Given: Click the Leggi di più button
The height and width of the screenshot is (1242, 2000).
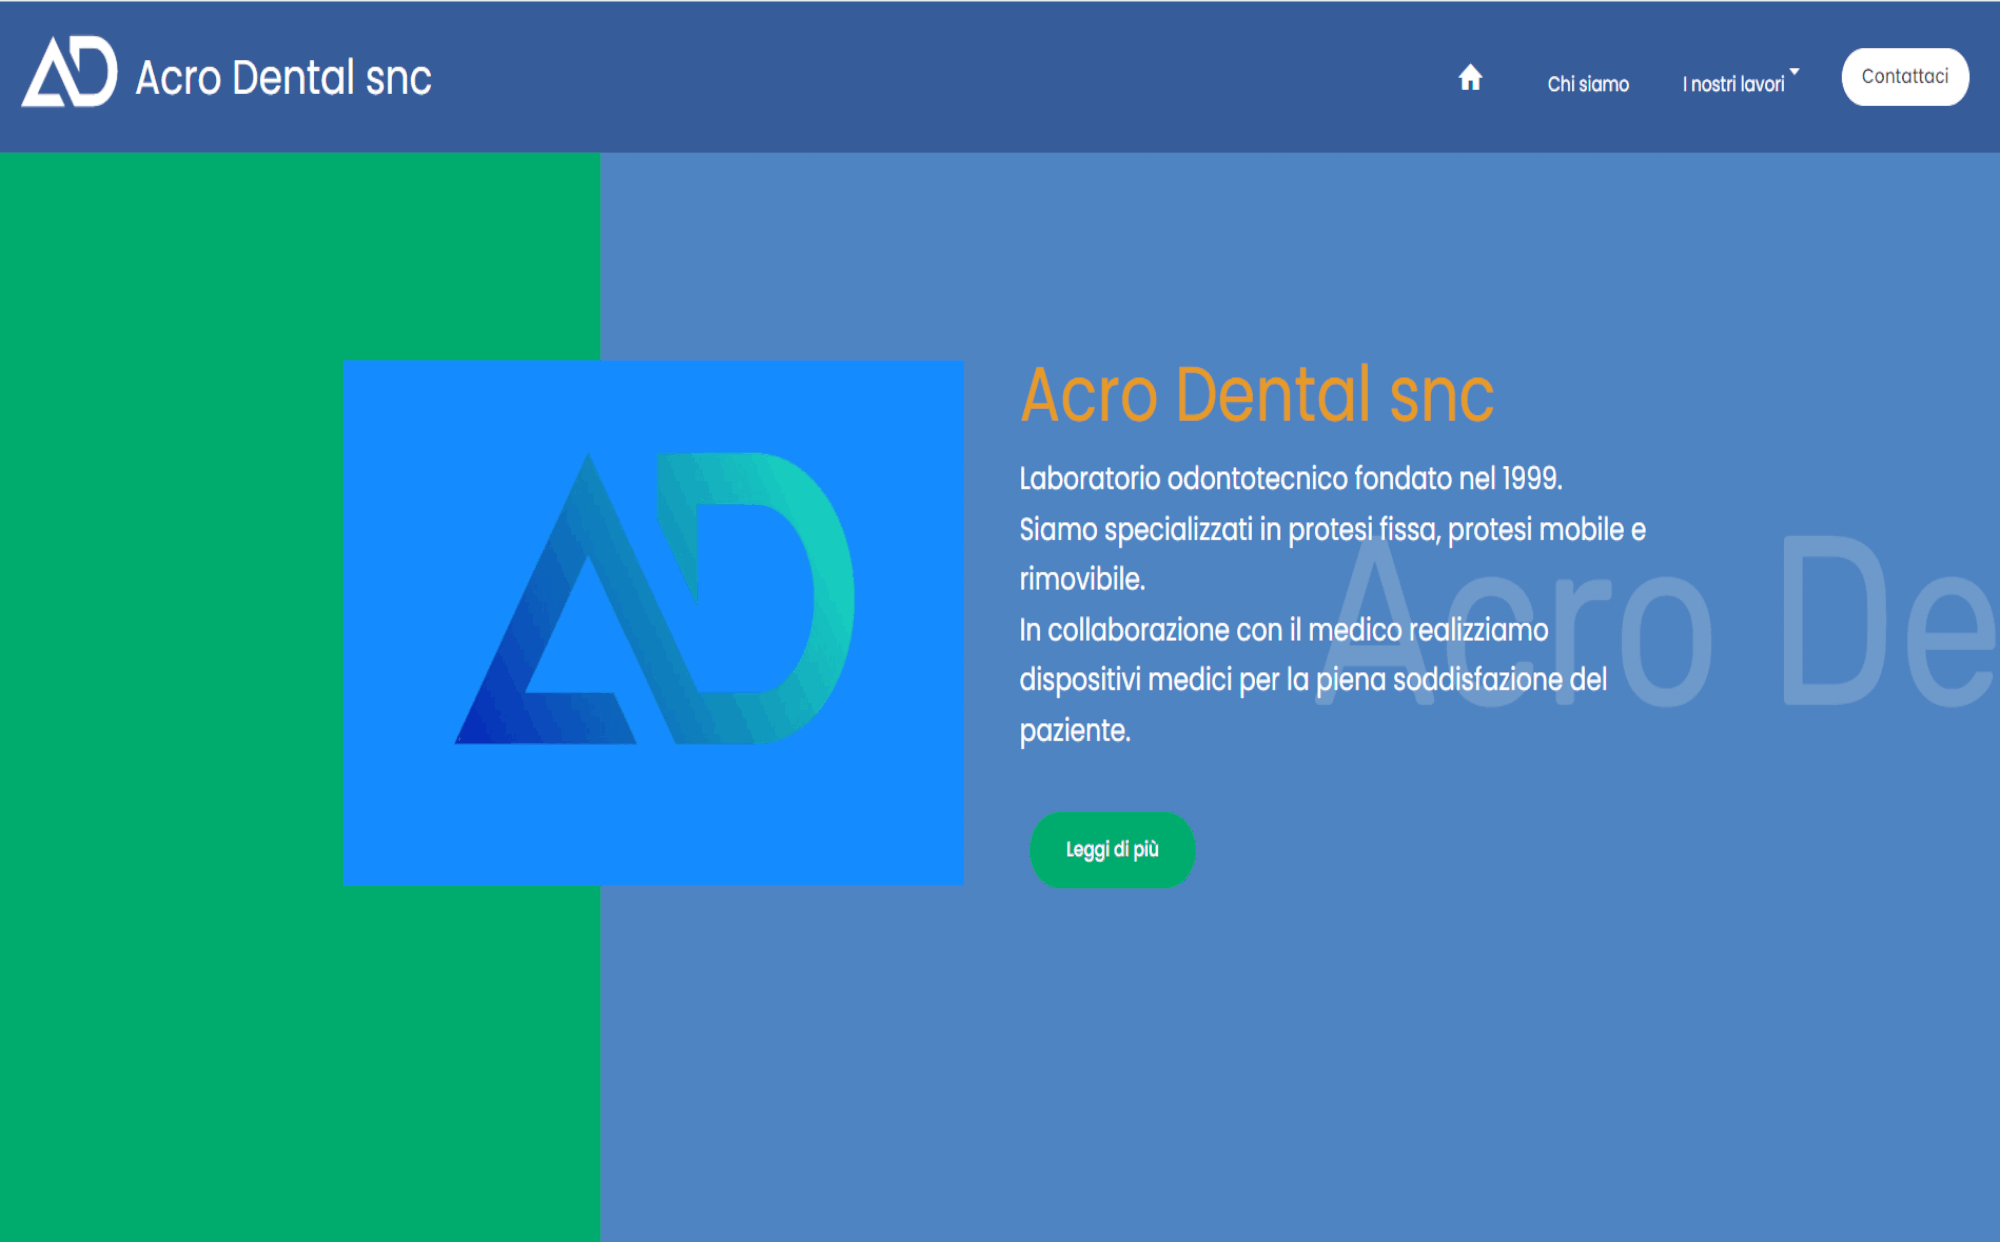Looking at the screenshot, I should [1112, 849].
